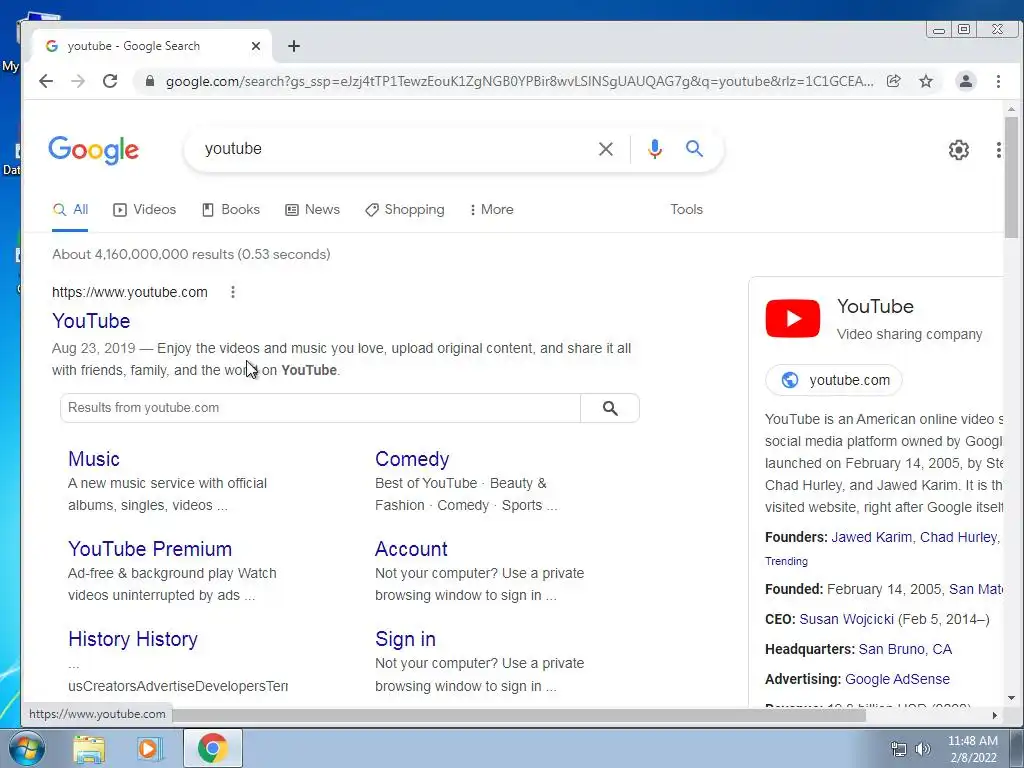Click the Jawed Karim founder link
This screenshot has height=768, width=1024.
tap(871, 537)
